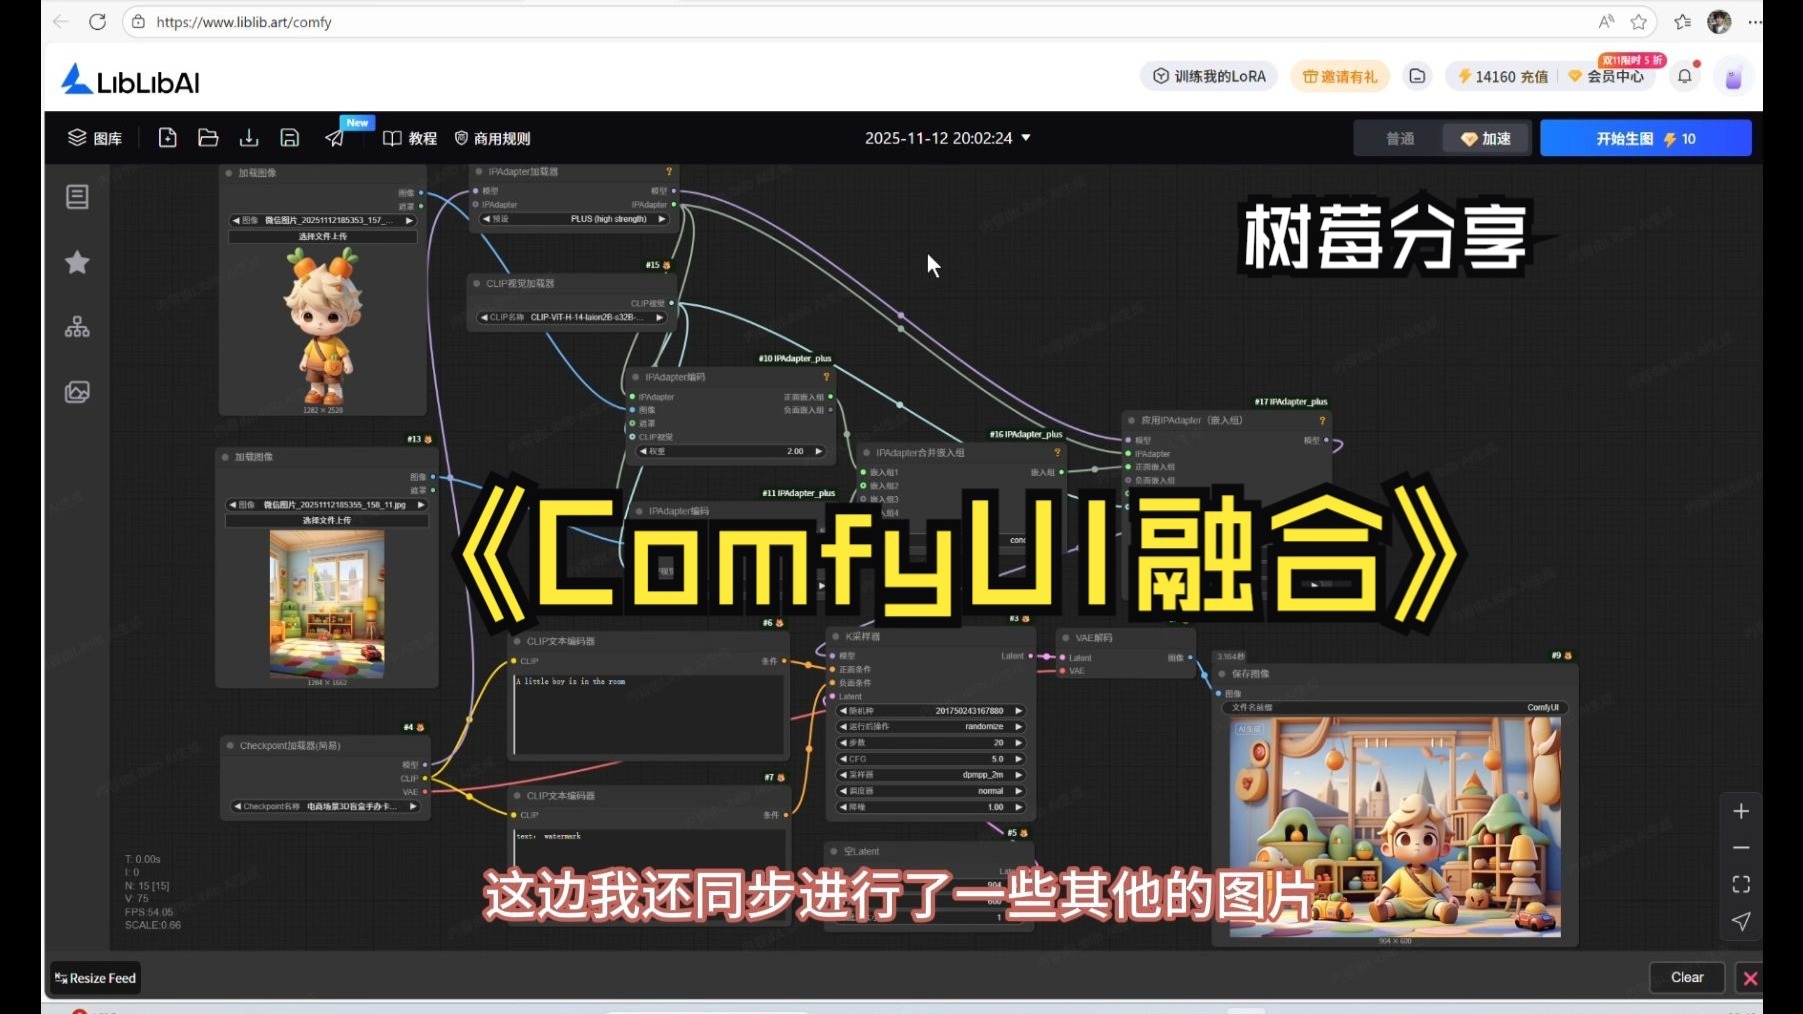Clear the image feed
1803x1014 pixels.
1687,977
